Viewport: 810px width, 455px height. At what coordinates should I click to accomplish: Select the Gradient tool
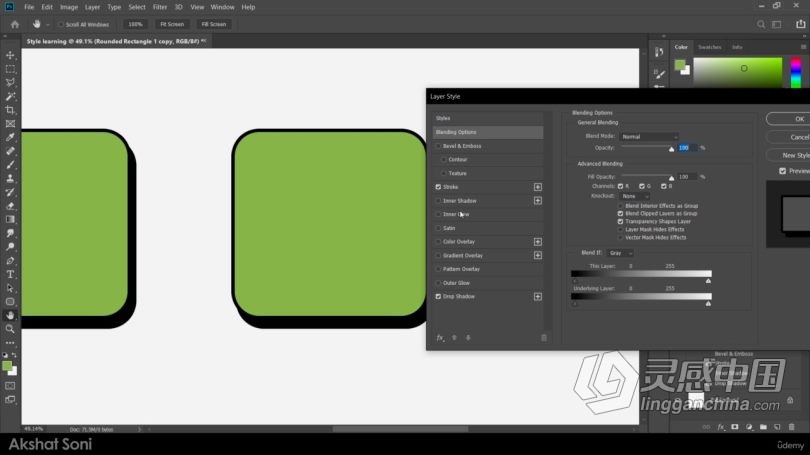pos(10,219)
